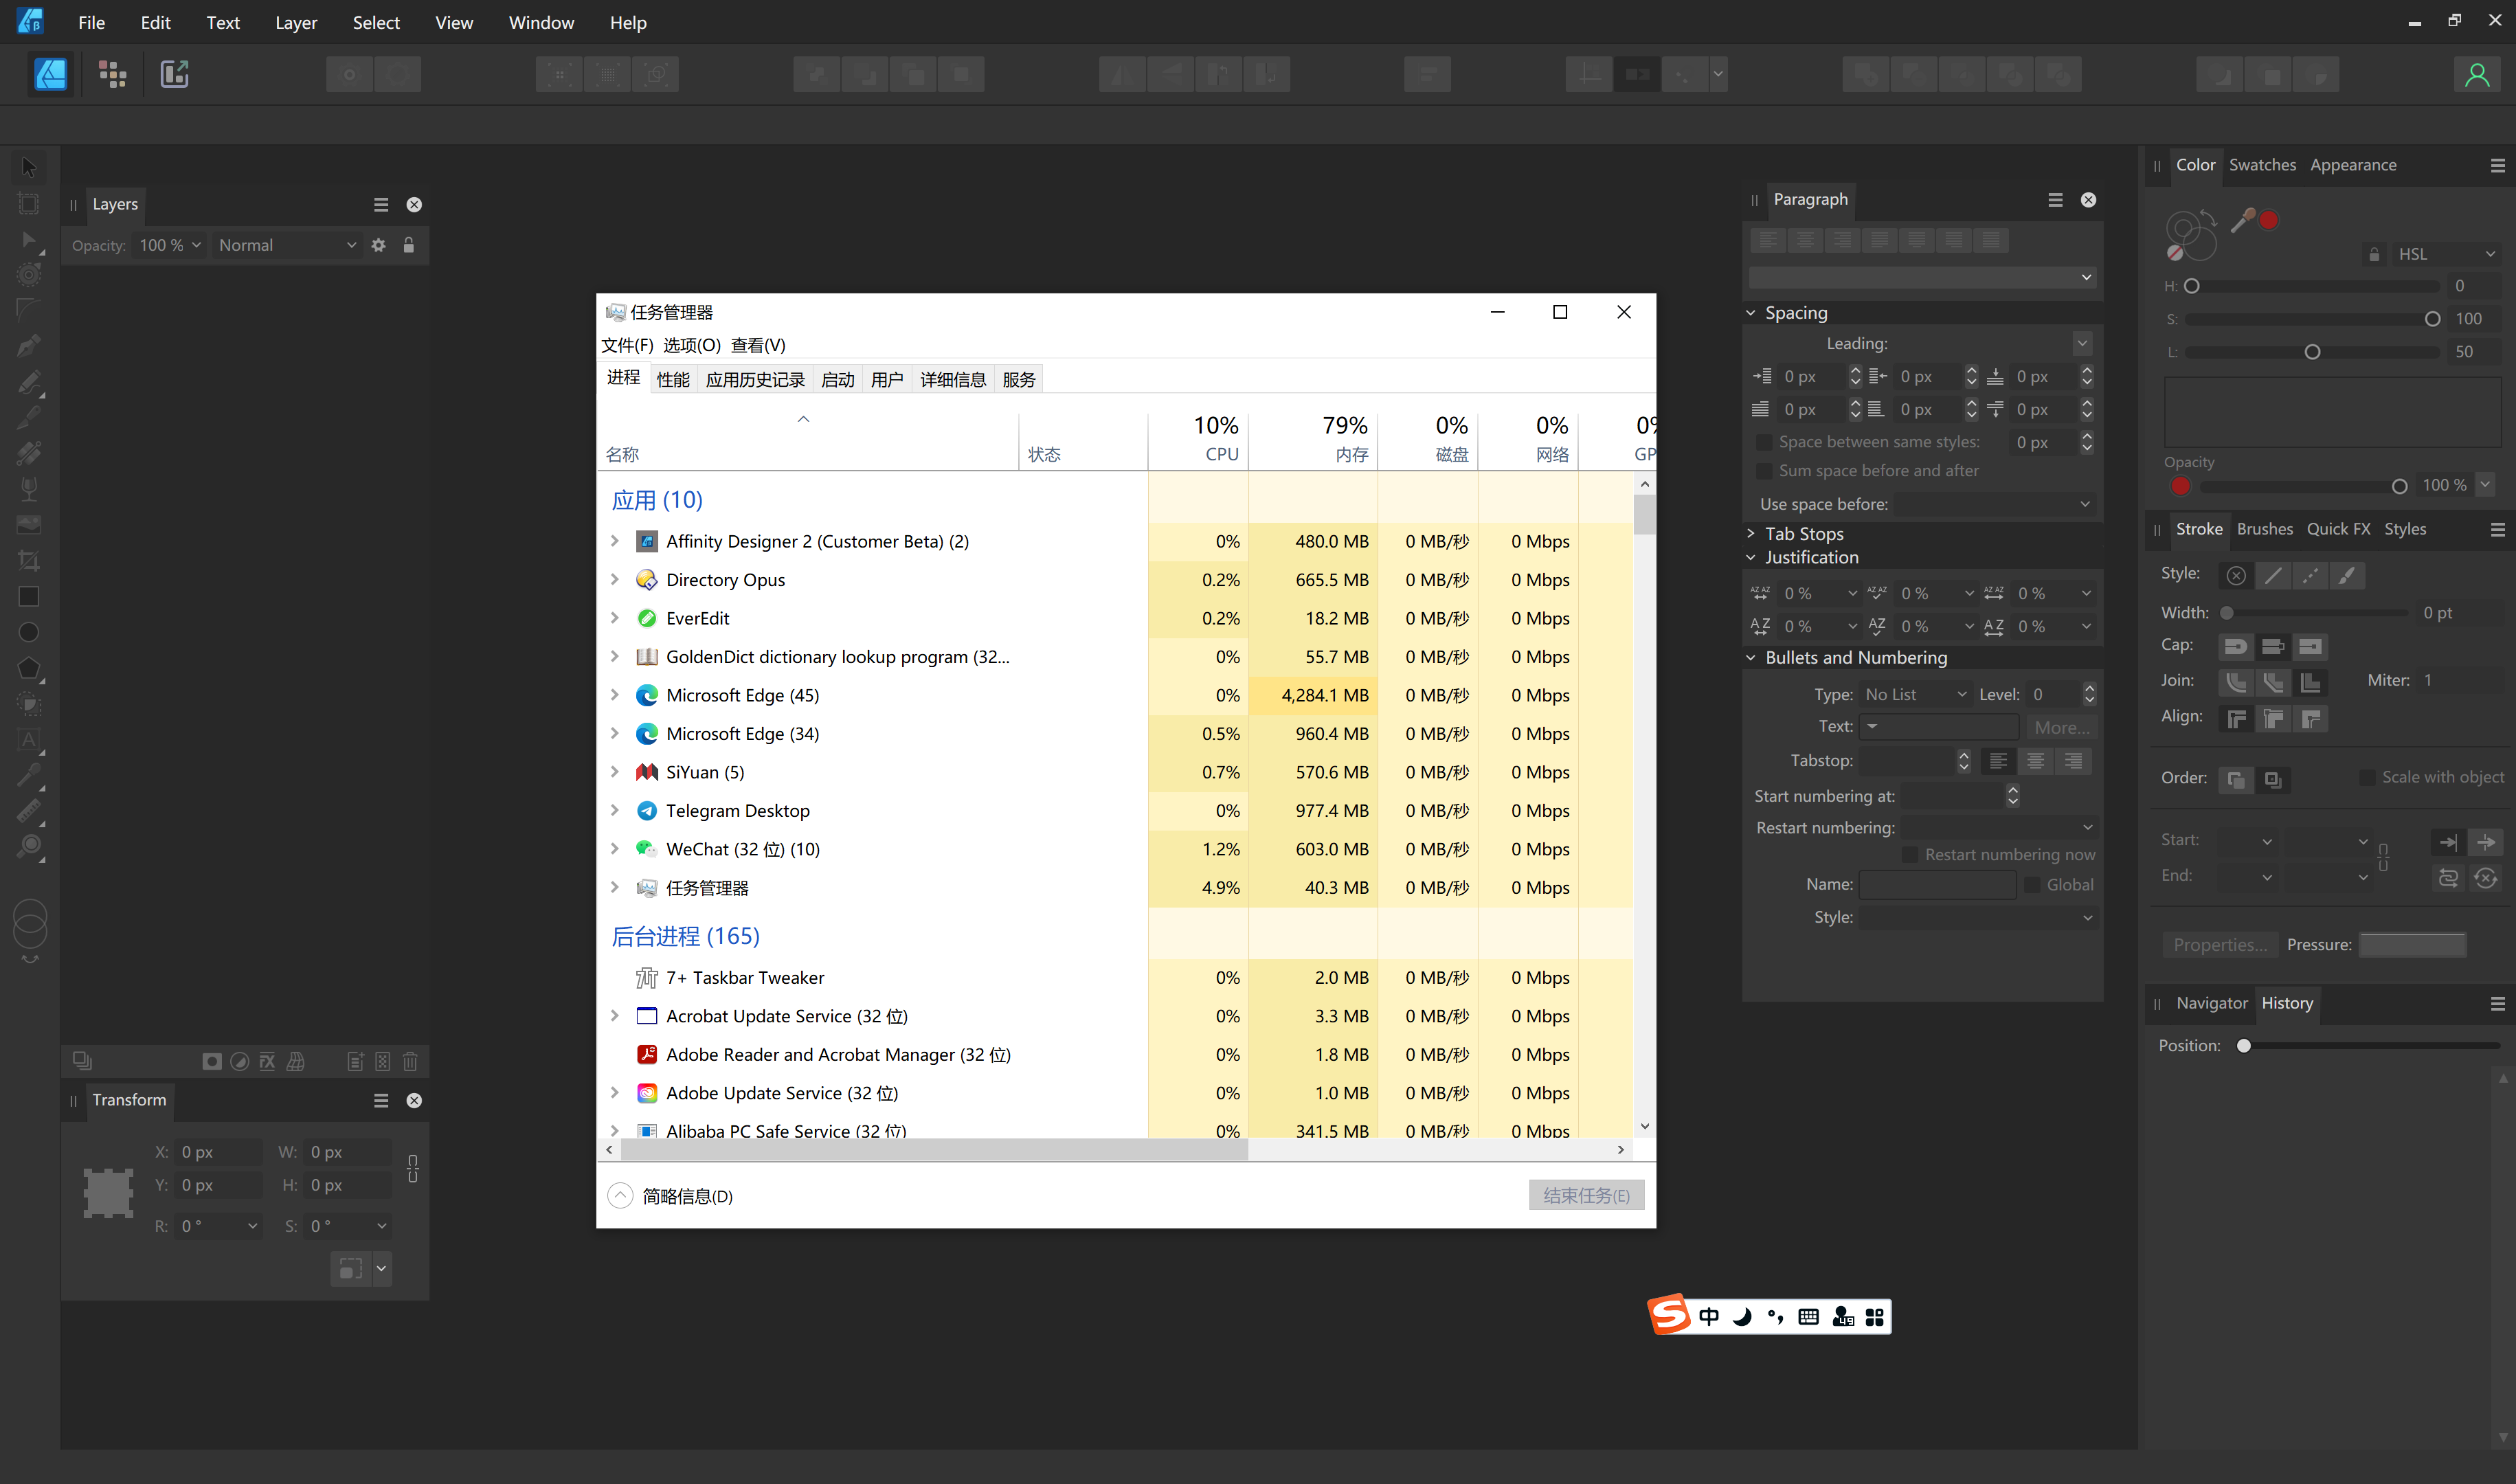Click 结束任务 button
The width and height of the screenshot is (2516, 1484).
[x=1586, y=1196]
